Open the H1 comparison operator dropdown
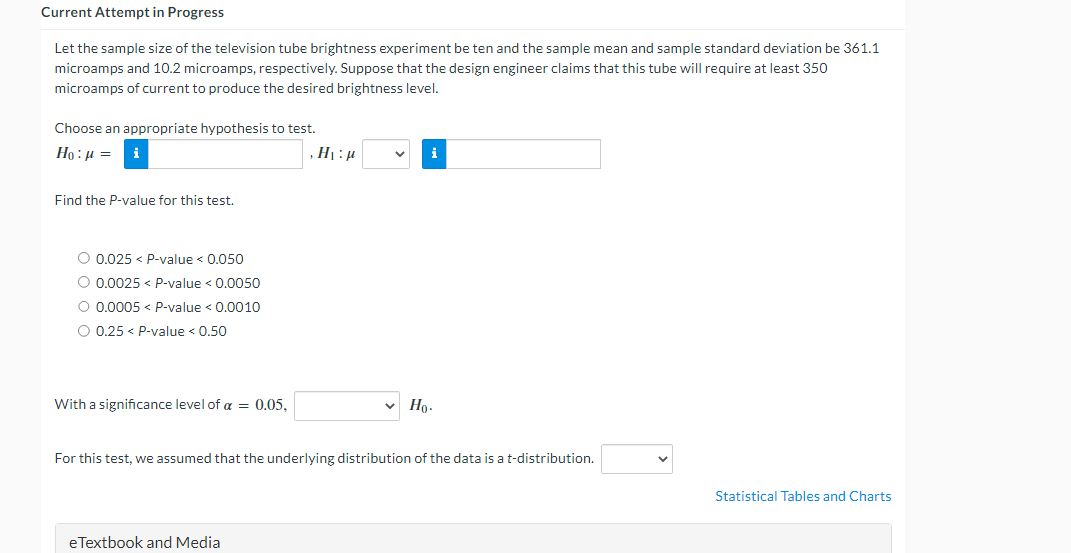Image resolution: width=1071 pixels, height=553 pixels. pyautogui.click(x=386, y=154)
